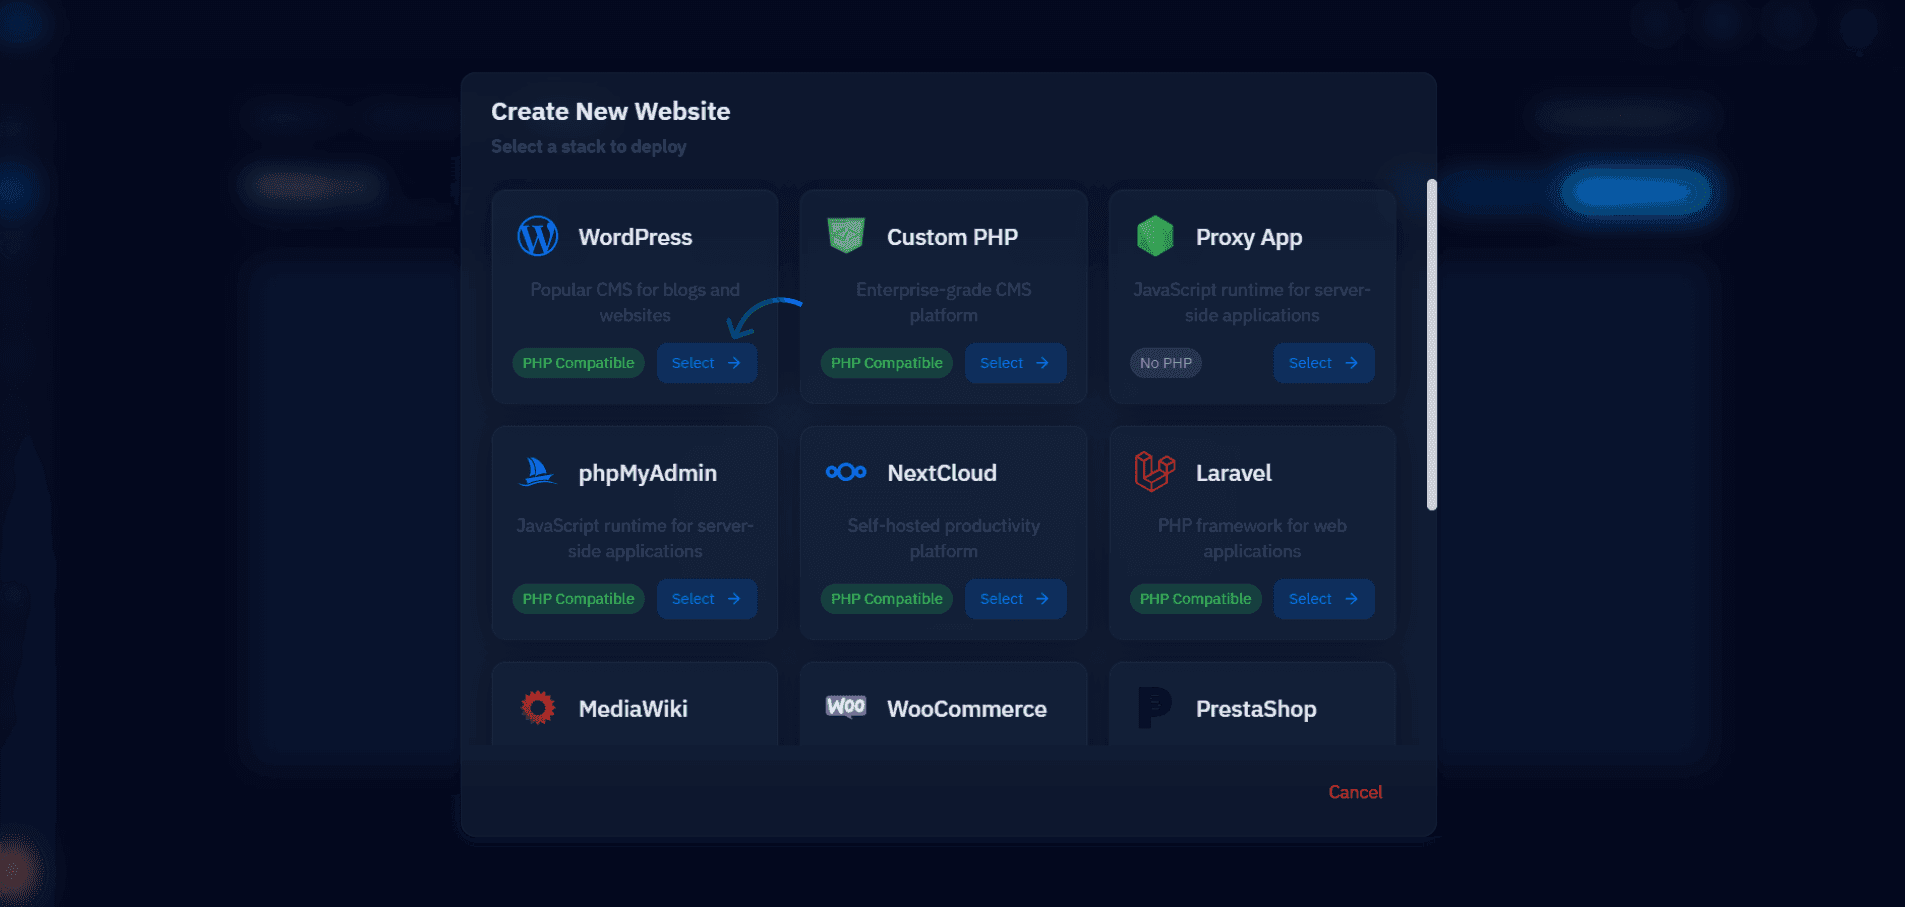Click the WordPress card title
The image size is (1905, 907).
pos(635,237)
